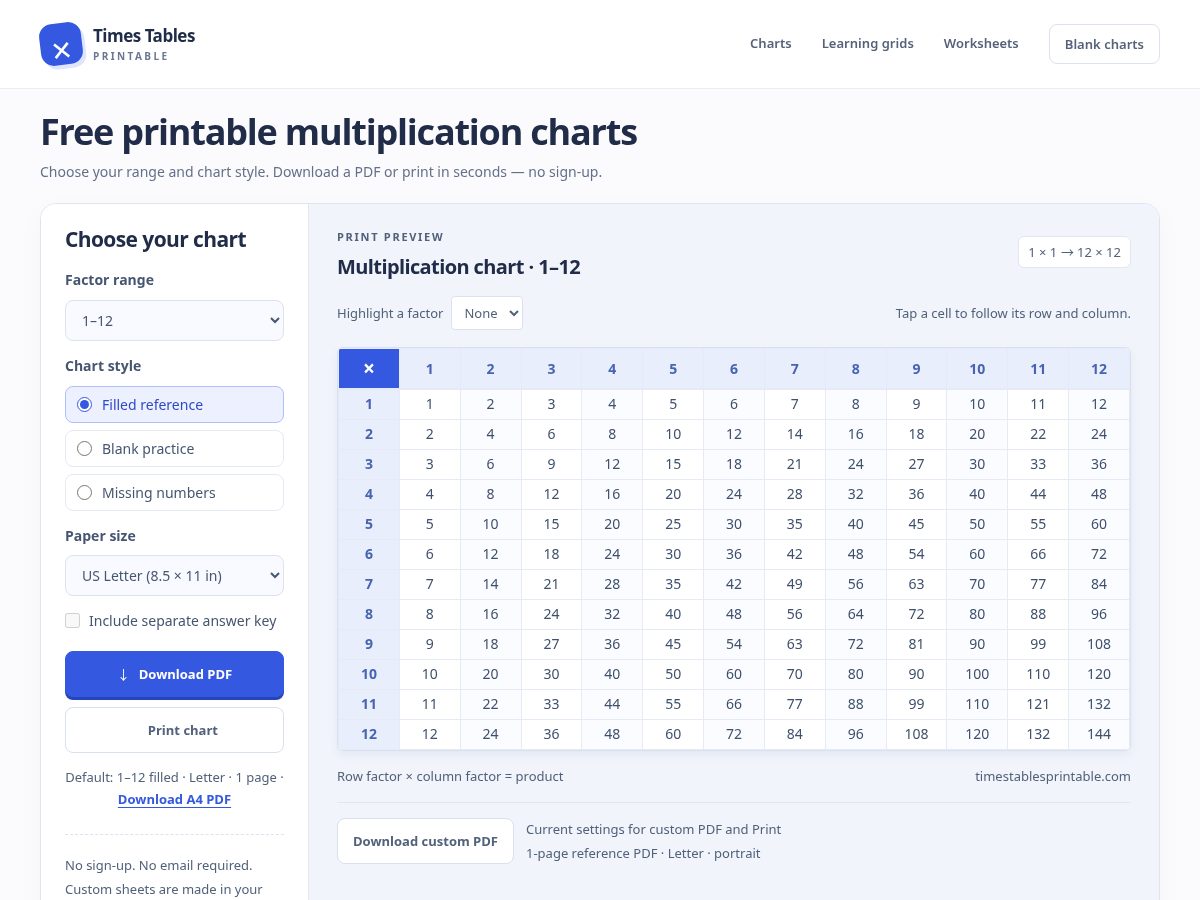Click the Times Tables Printable title
Viewport: 1200px width, 900px height.
(x=144, y=44)
